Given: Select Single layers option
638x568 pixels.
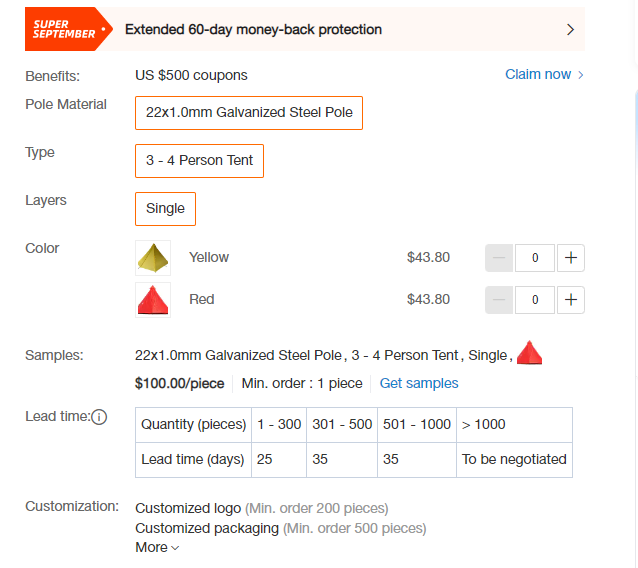Looking at the screenshot, I should pos(165,209).
